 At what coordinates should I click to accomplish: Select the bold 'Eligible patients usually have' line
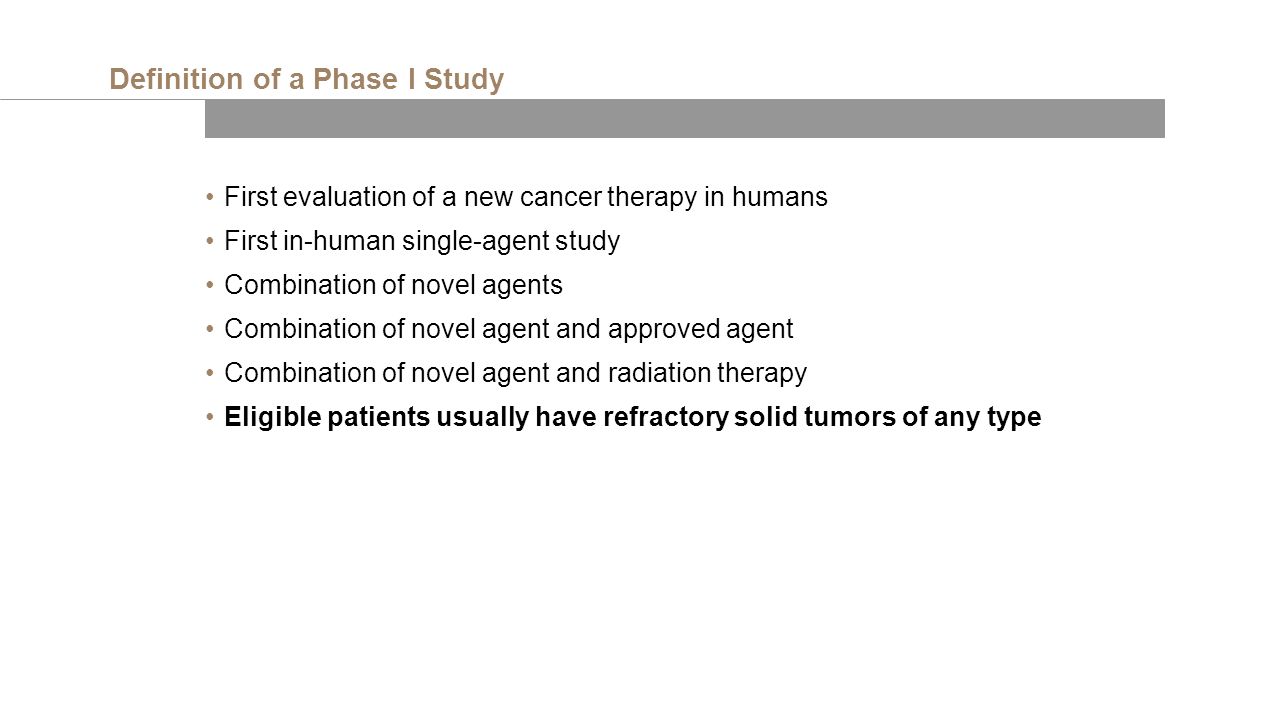click(x=633, y=418)
